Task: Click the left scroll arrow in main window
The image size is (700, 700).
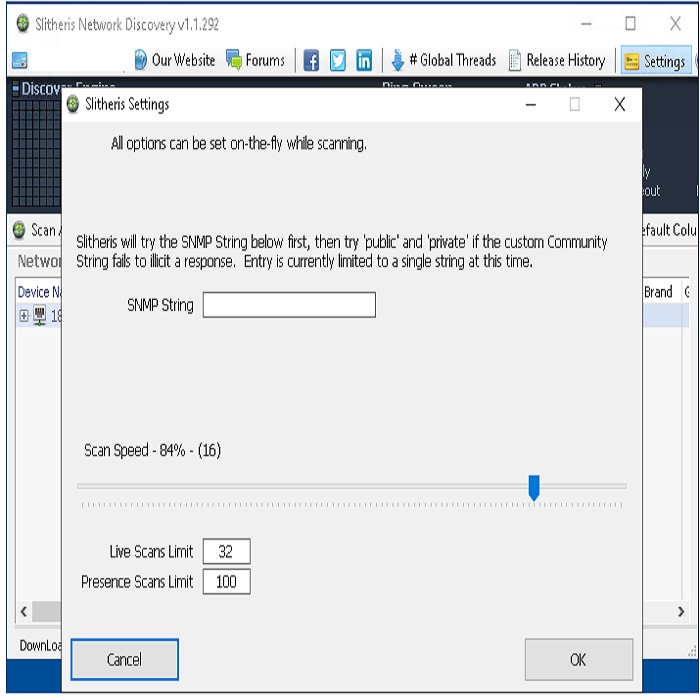Action: 24,611
